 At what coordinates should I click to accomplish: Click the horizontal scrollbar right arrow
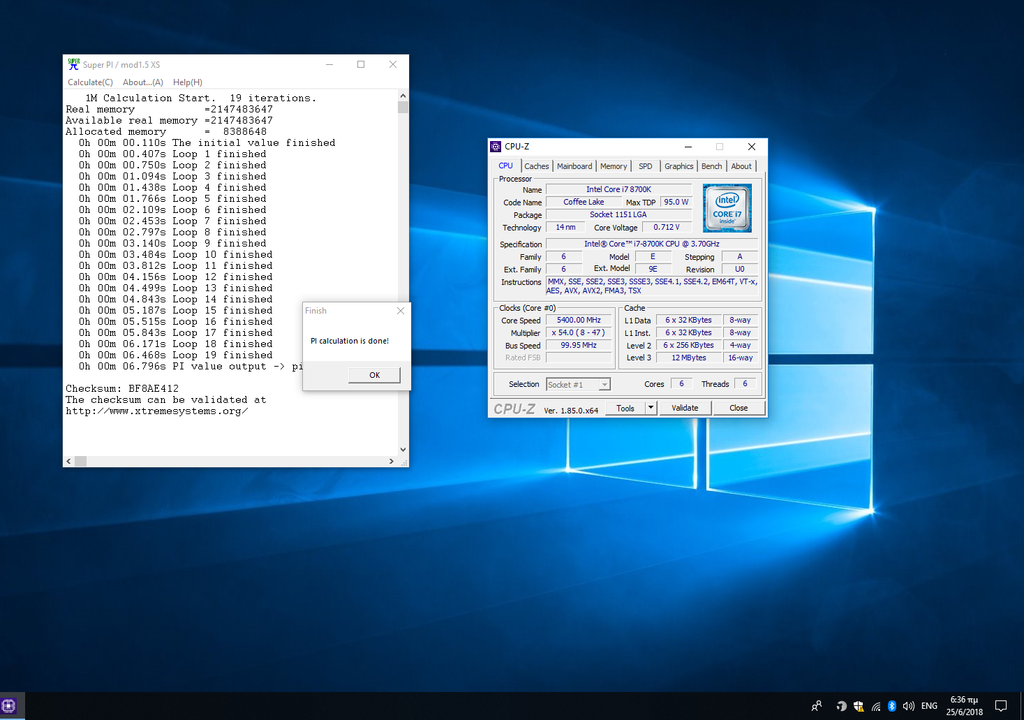pos(392,461)
